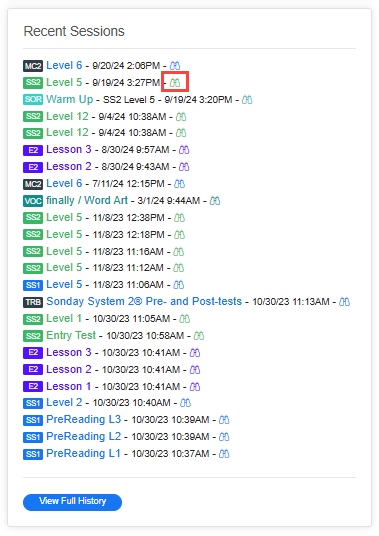Click binoculars icon on the Lesson 1 row
The width and height of the screenshot is (379, 536).
pyautogui.click(x=195, y=387)
